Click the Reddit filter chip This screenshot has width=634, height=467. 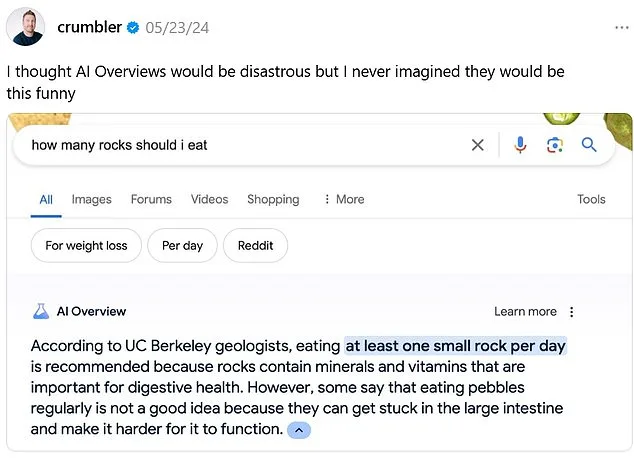(255, 245)
